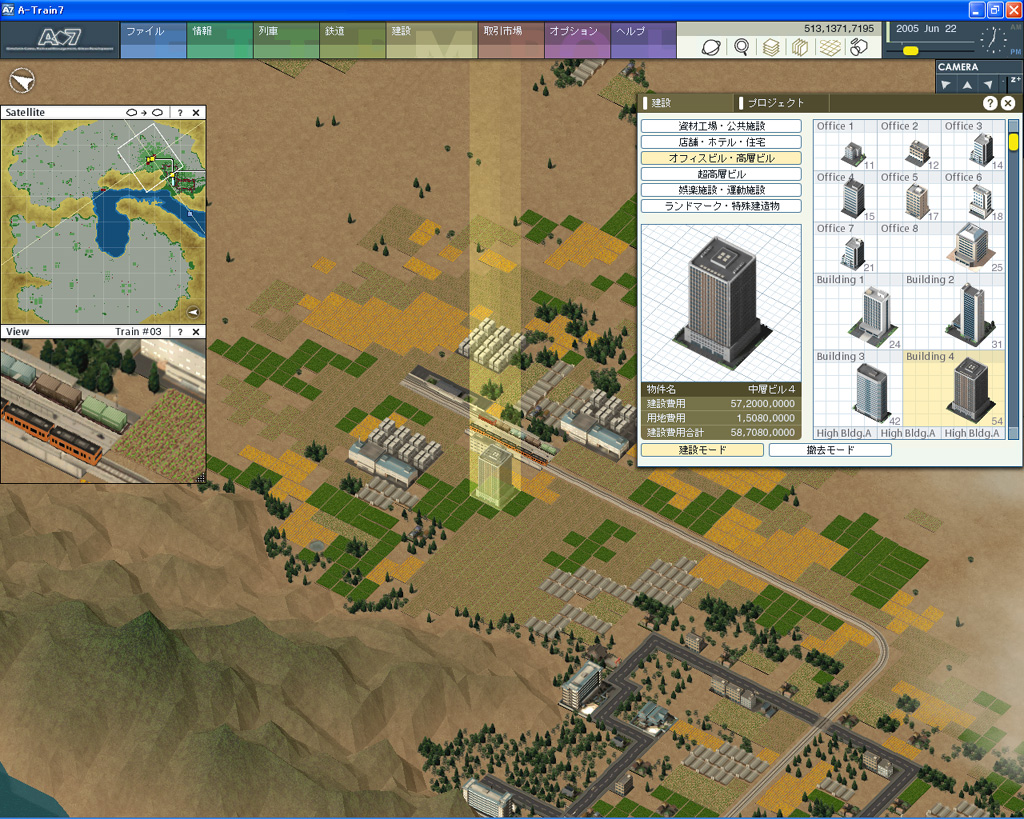Image resolution: width=1024 pixels, height=819 pixels.
Task: Open the 情報 menu
Action: coord(219,40)
